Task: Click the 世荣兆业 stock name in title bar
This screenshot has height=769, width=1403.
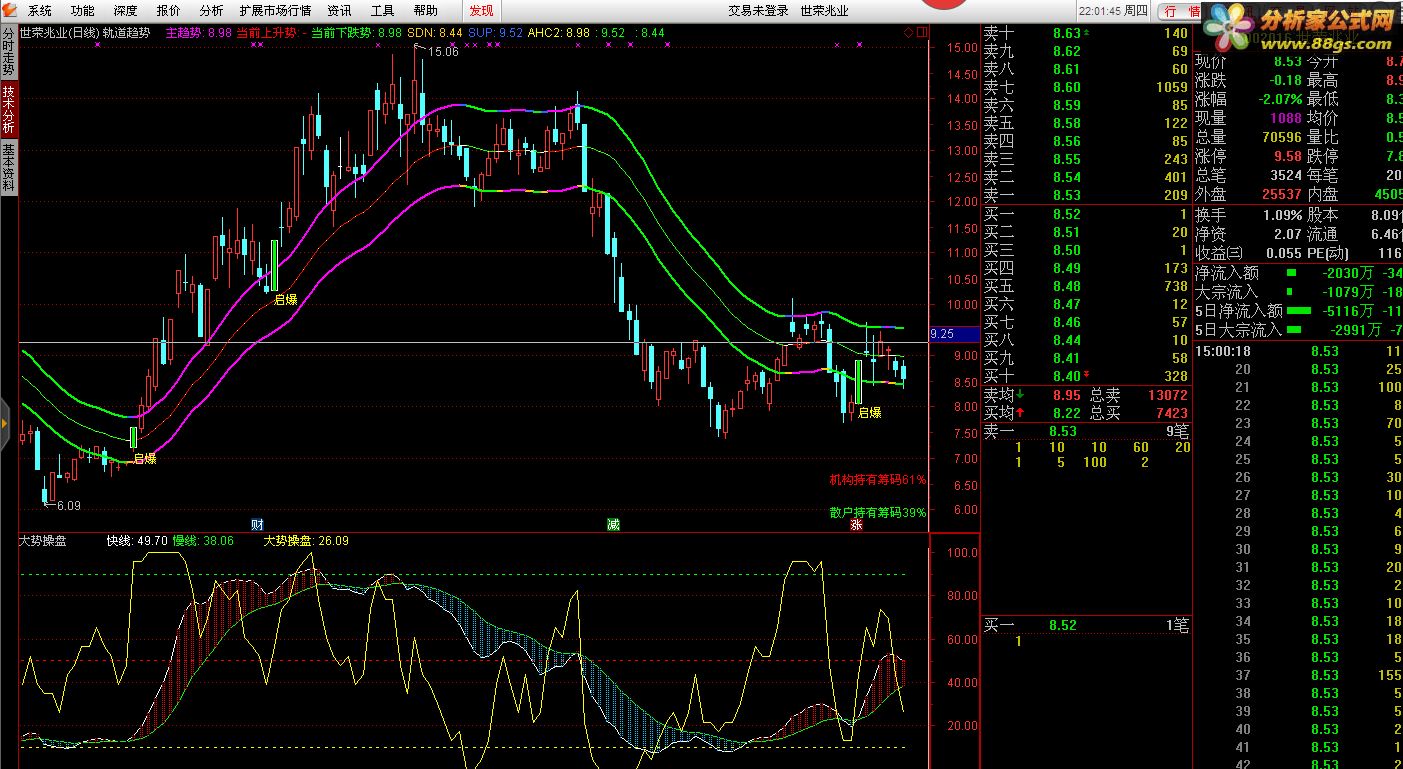Action: 825,11
